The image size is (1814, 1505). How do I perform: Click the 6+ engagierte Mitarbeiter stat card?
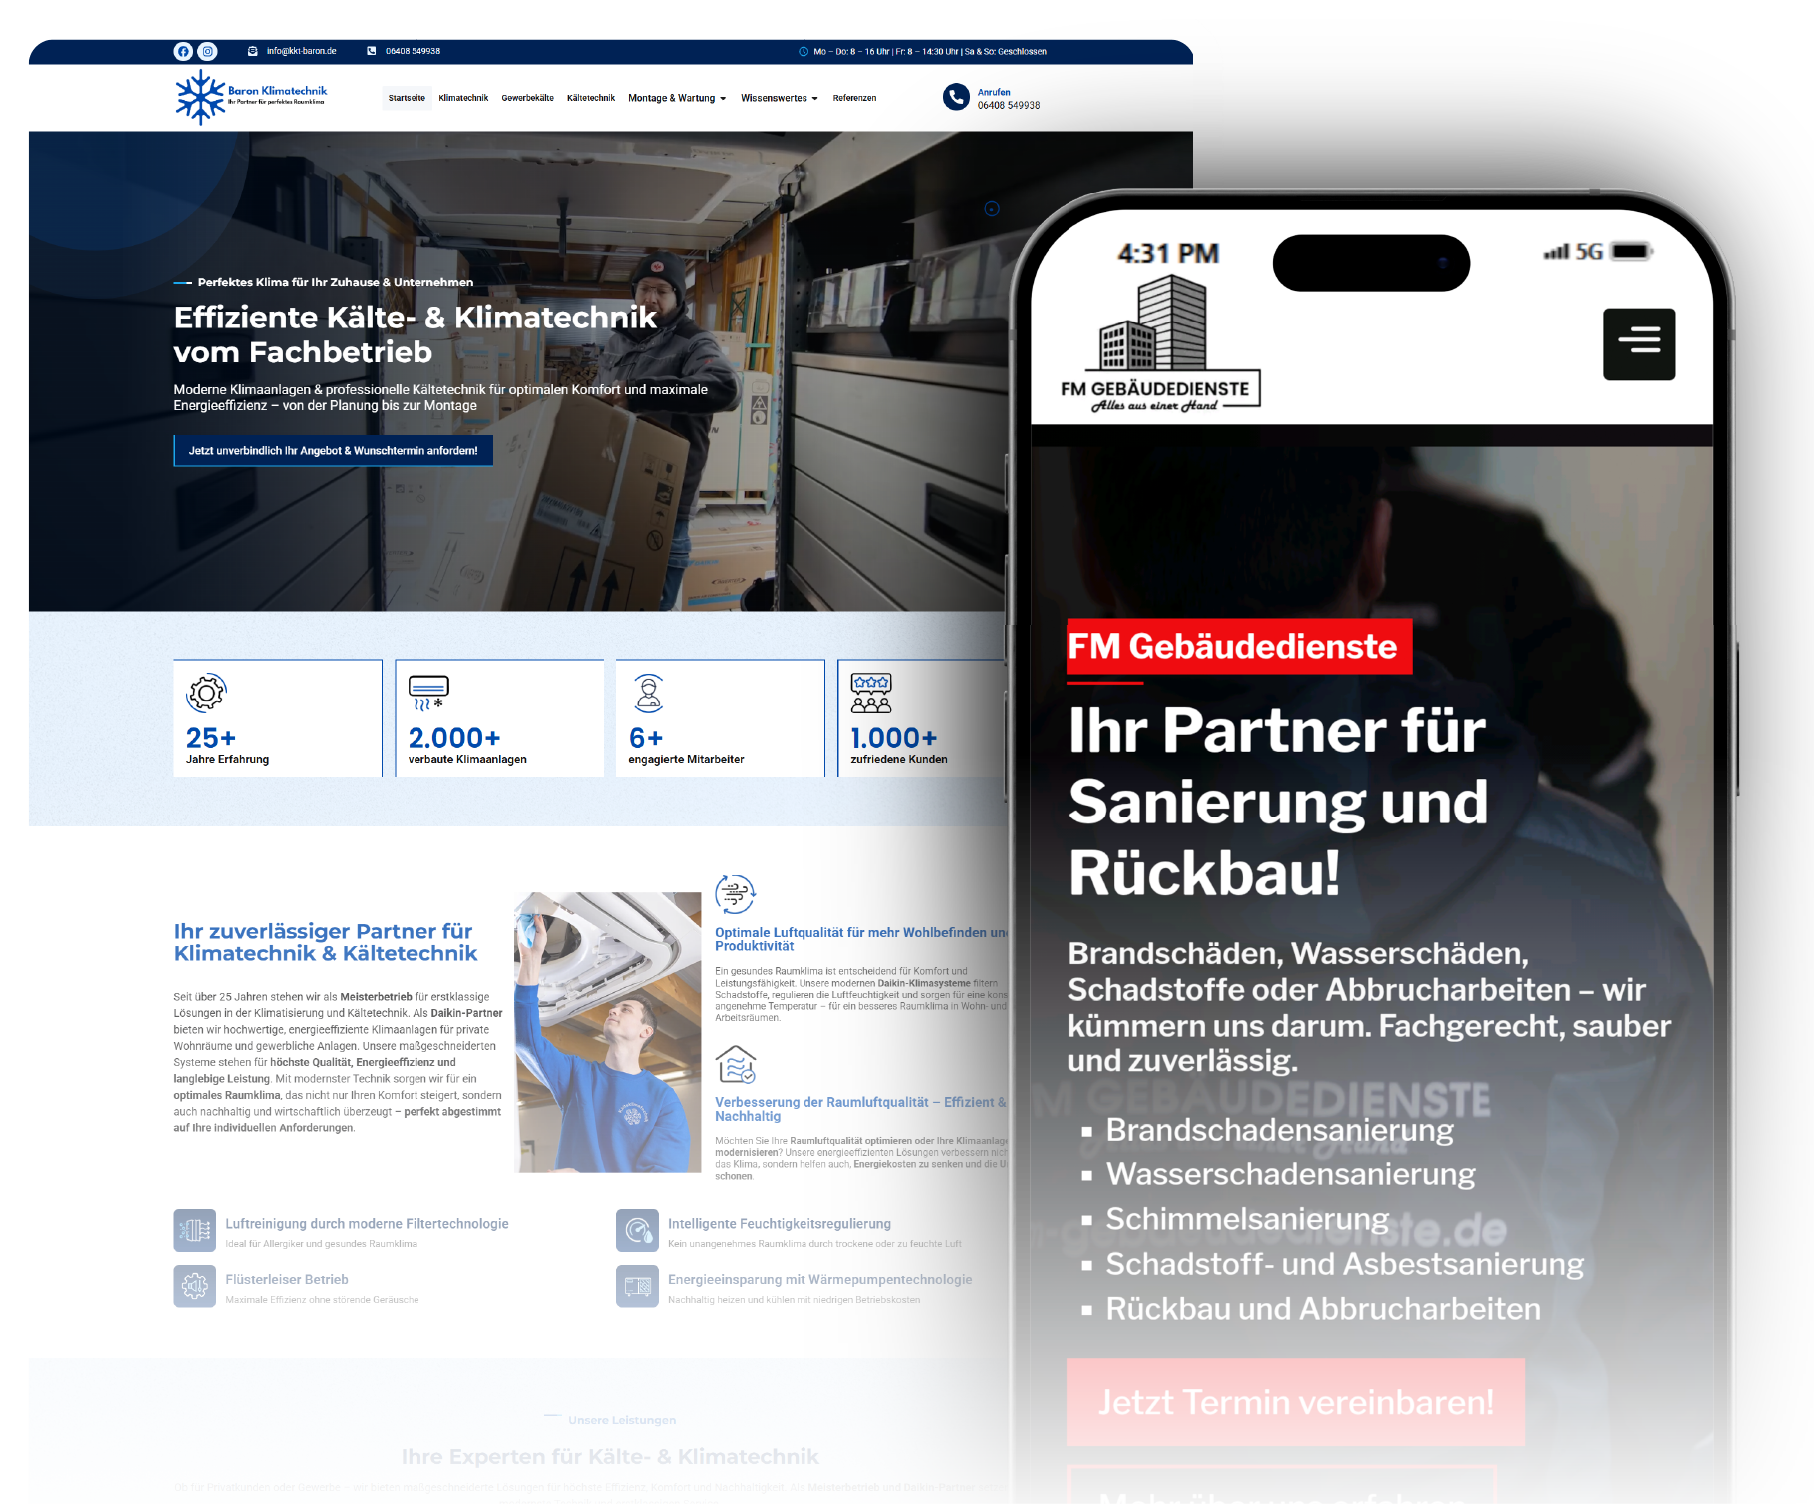[x=720, y=718]
